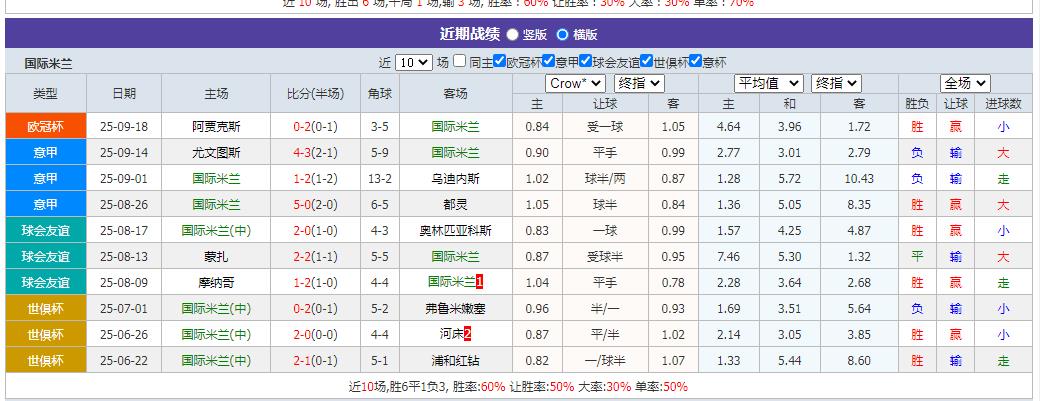Toggle the 球会友谊 checkbox
The height and width of the screenshot is (401, 1040).
[x=586, y=62]
